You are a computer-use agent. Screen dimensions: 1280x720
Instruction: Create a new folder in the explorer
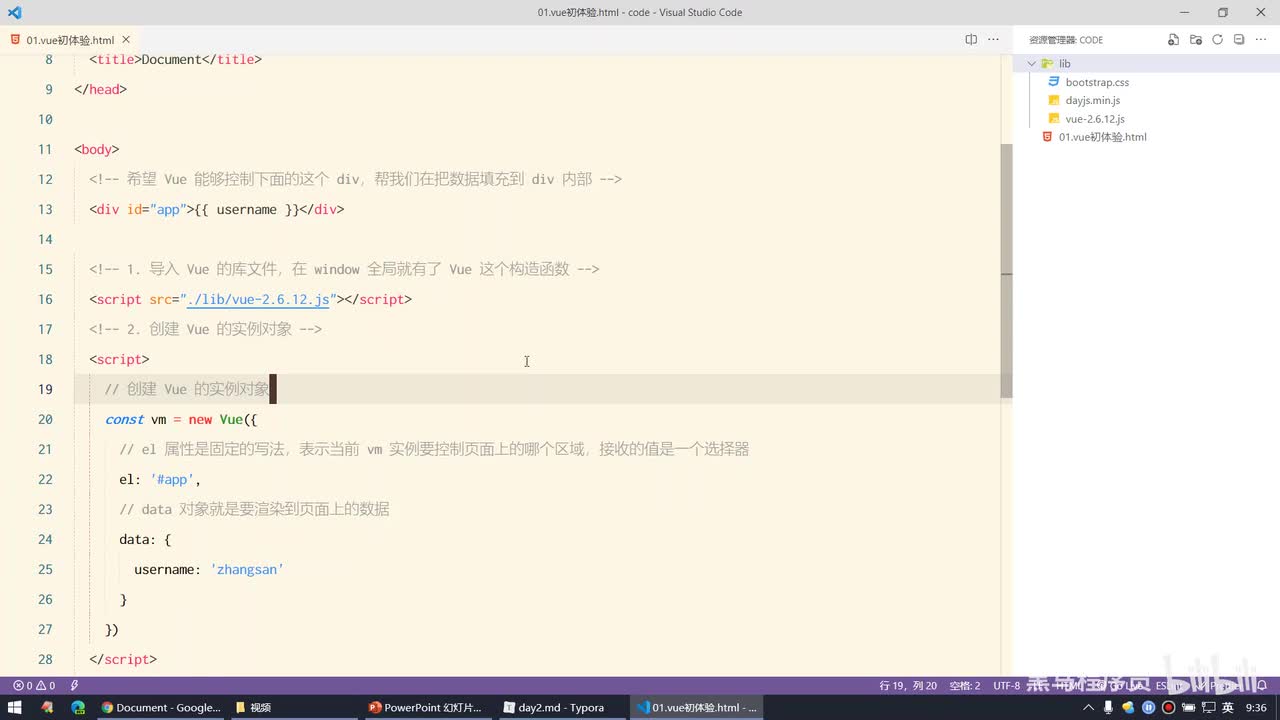pos(1196,40)
